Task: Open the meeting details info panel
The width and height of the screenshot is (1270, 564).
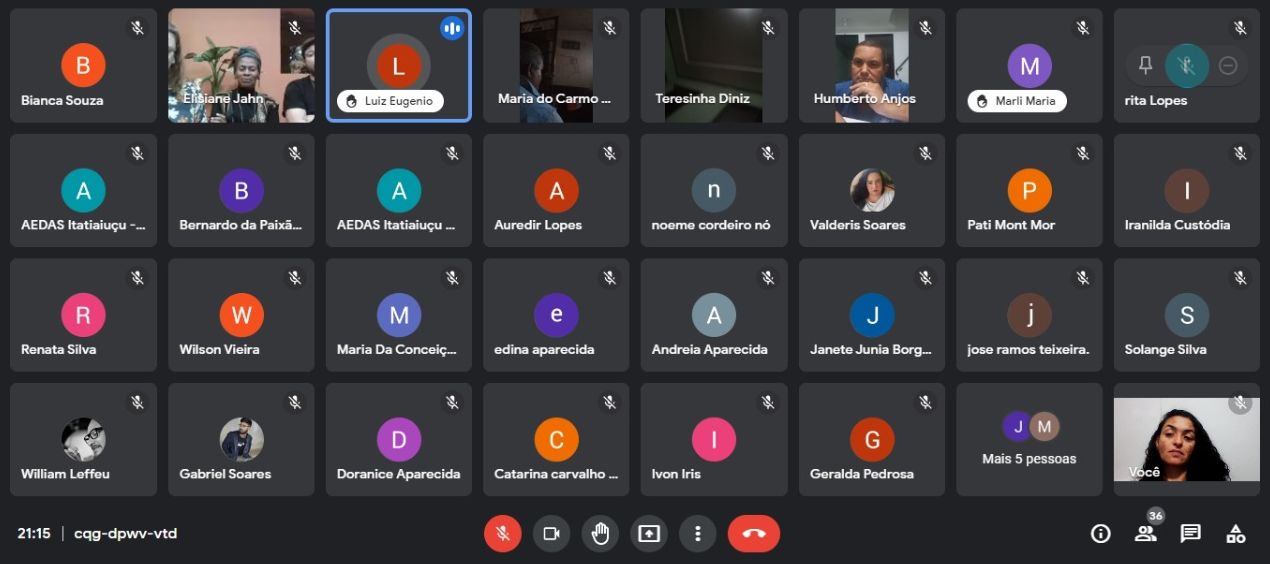Action: click(x=1100, y=533)
